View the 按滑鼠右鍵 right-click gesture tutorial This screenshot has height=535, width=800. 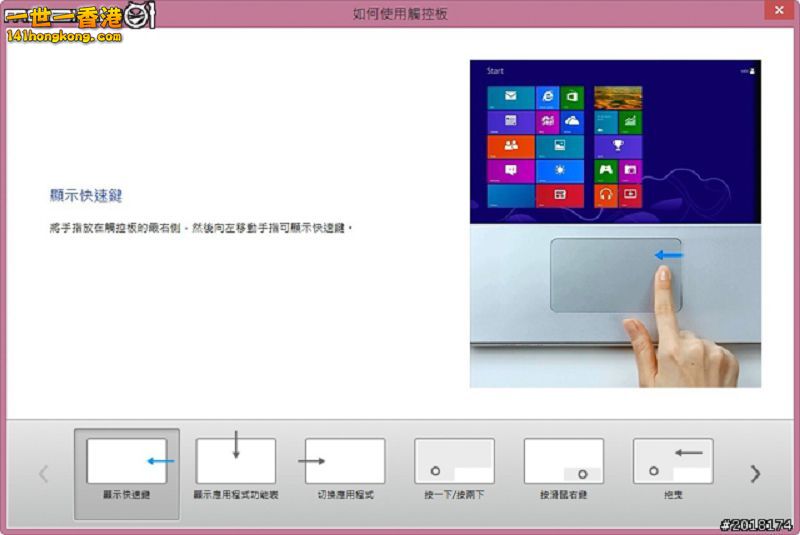click(563, 468)
